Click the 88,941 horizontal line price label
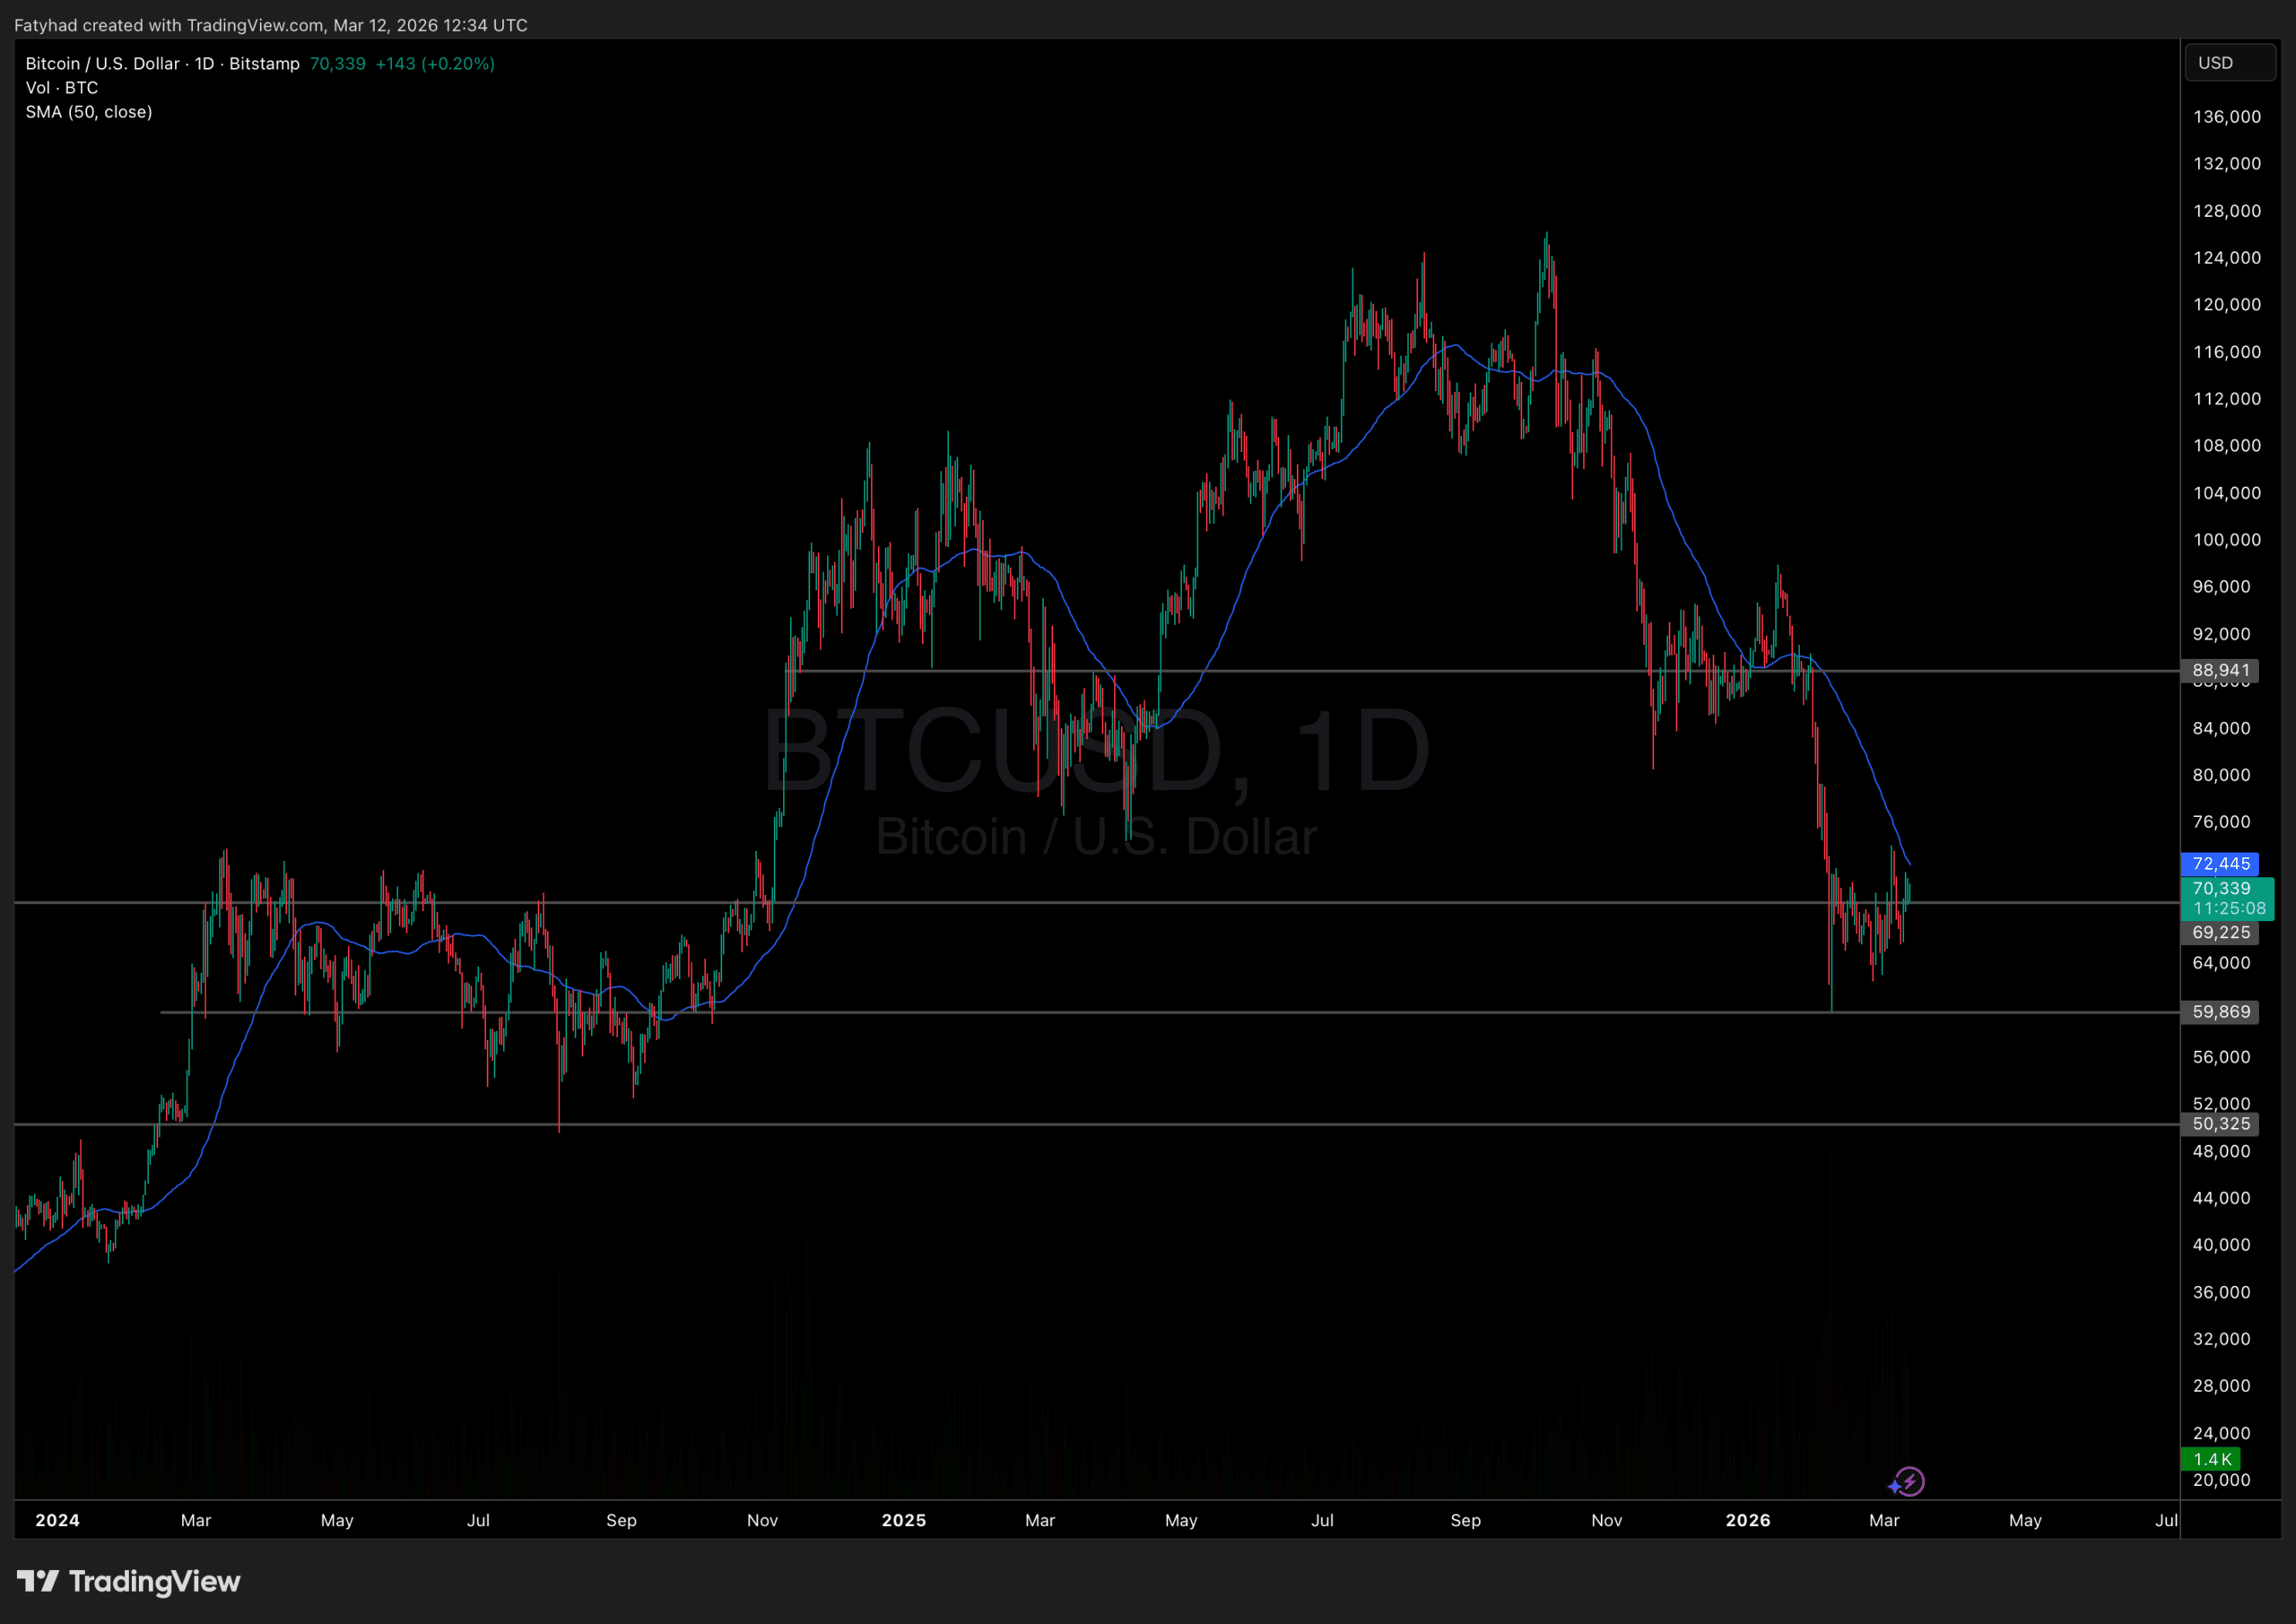This screenshot has height=1624, width=2296. 2220,670
